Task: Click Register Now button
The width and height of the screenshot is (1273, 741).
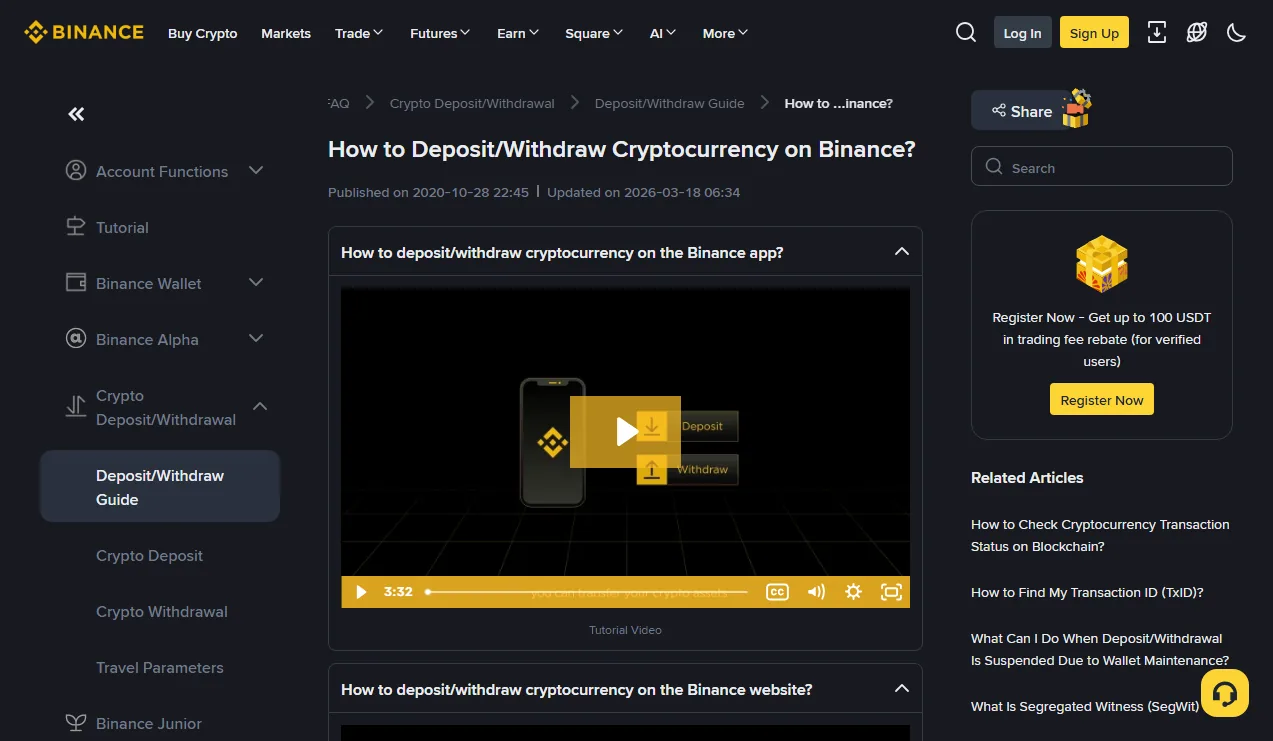Action: click(1101, 399)
